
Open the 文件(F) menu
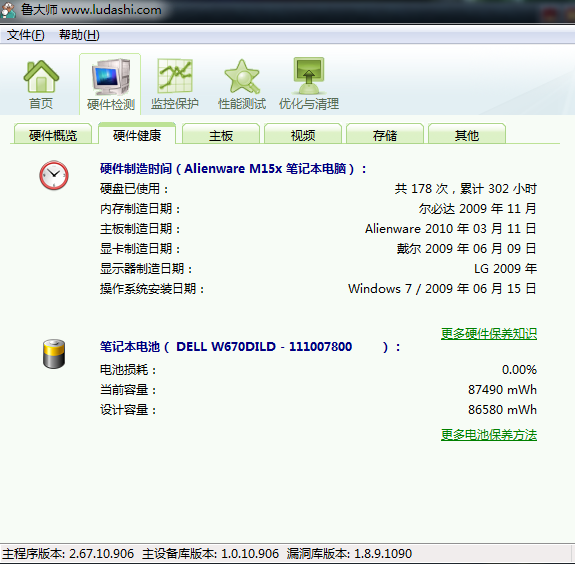point(26,35)
